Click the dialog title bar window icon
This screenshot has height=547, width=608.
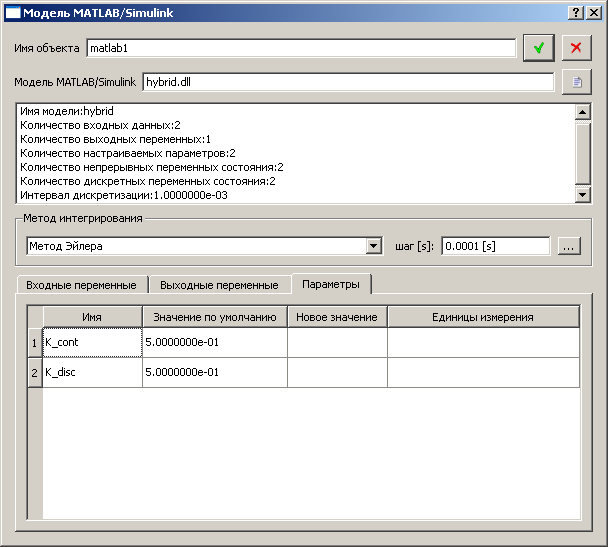[x=13, y=13]
